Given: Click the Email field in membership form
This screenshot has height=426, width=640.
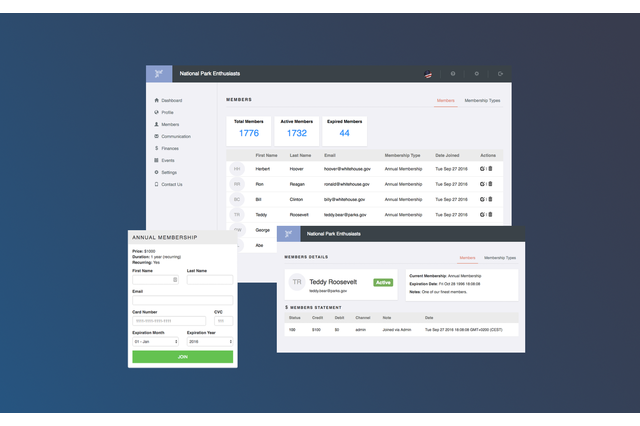Looking at the screenshot, I should click(x=182, y=300).
